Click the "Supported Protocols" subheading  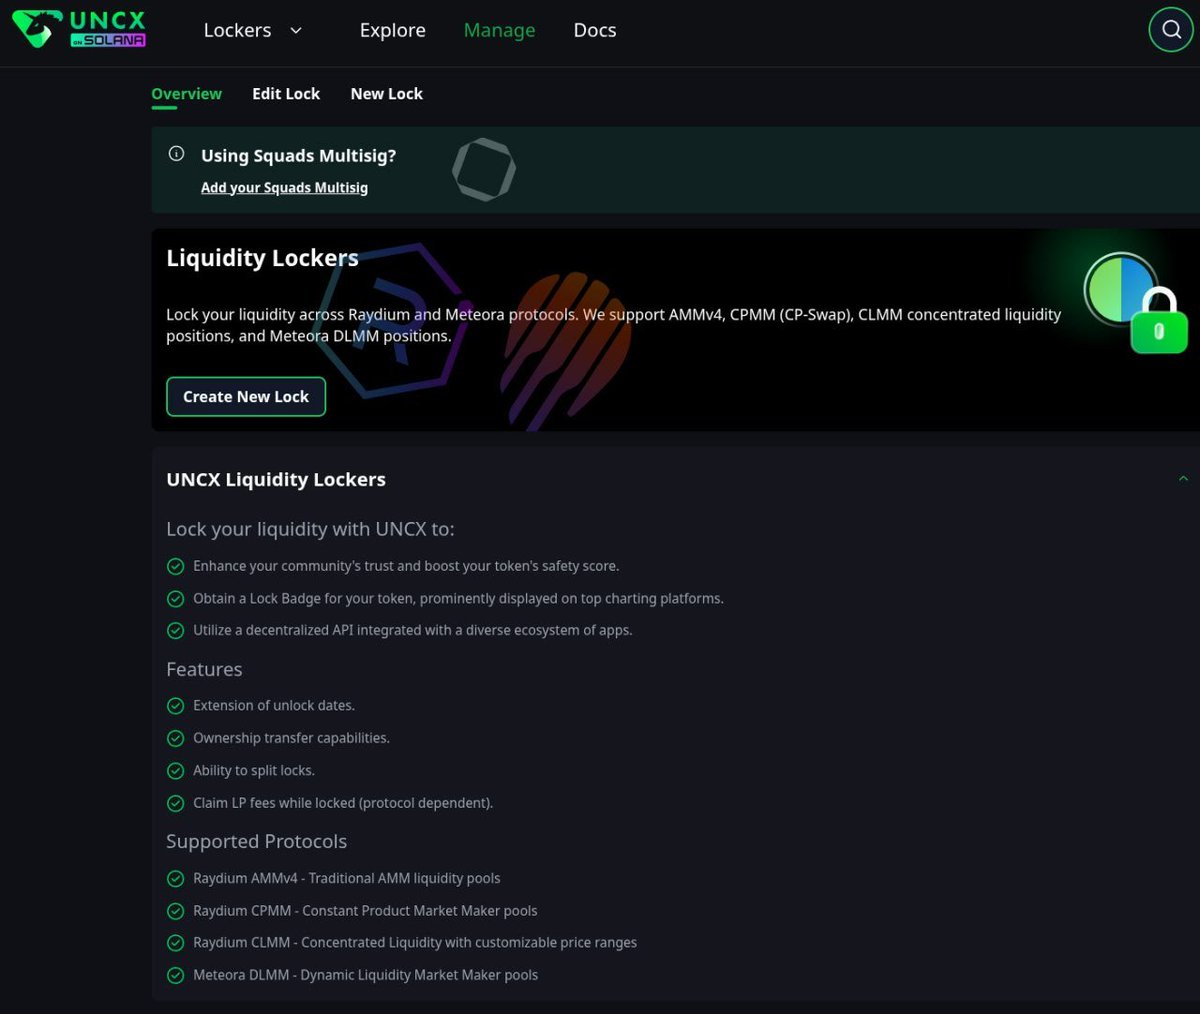[x=256, y=842]
